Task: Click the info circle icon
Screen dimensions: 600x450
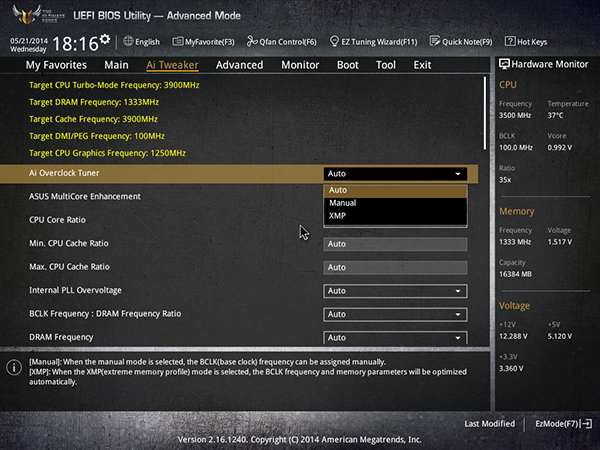Action: pyautogui.click(x=14, y=367)
